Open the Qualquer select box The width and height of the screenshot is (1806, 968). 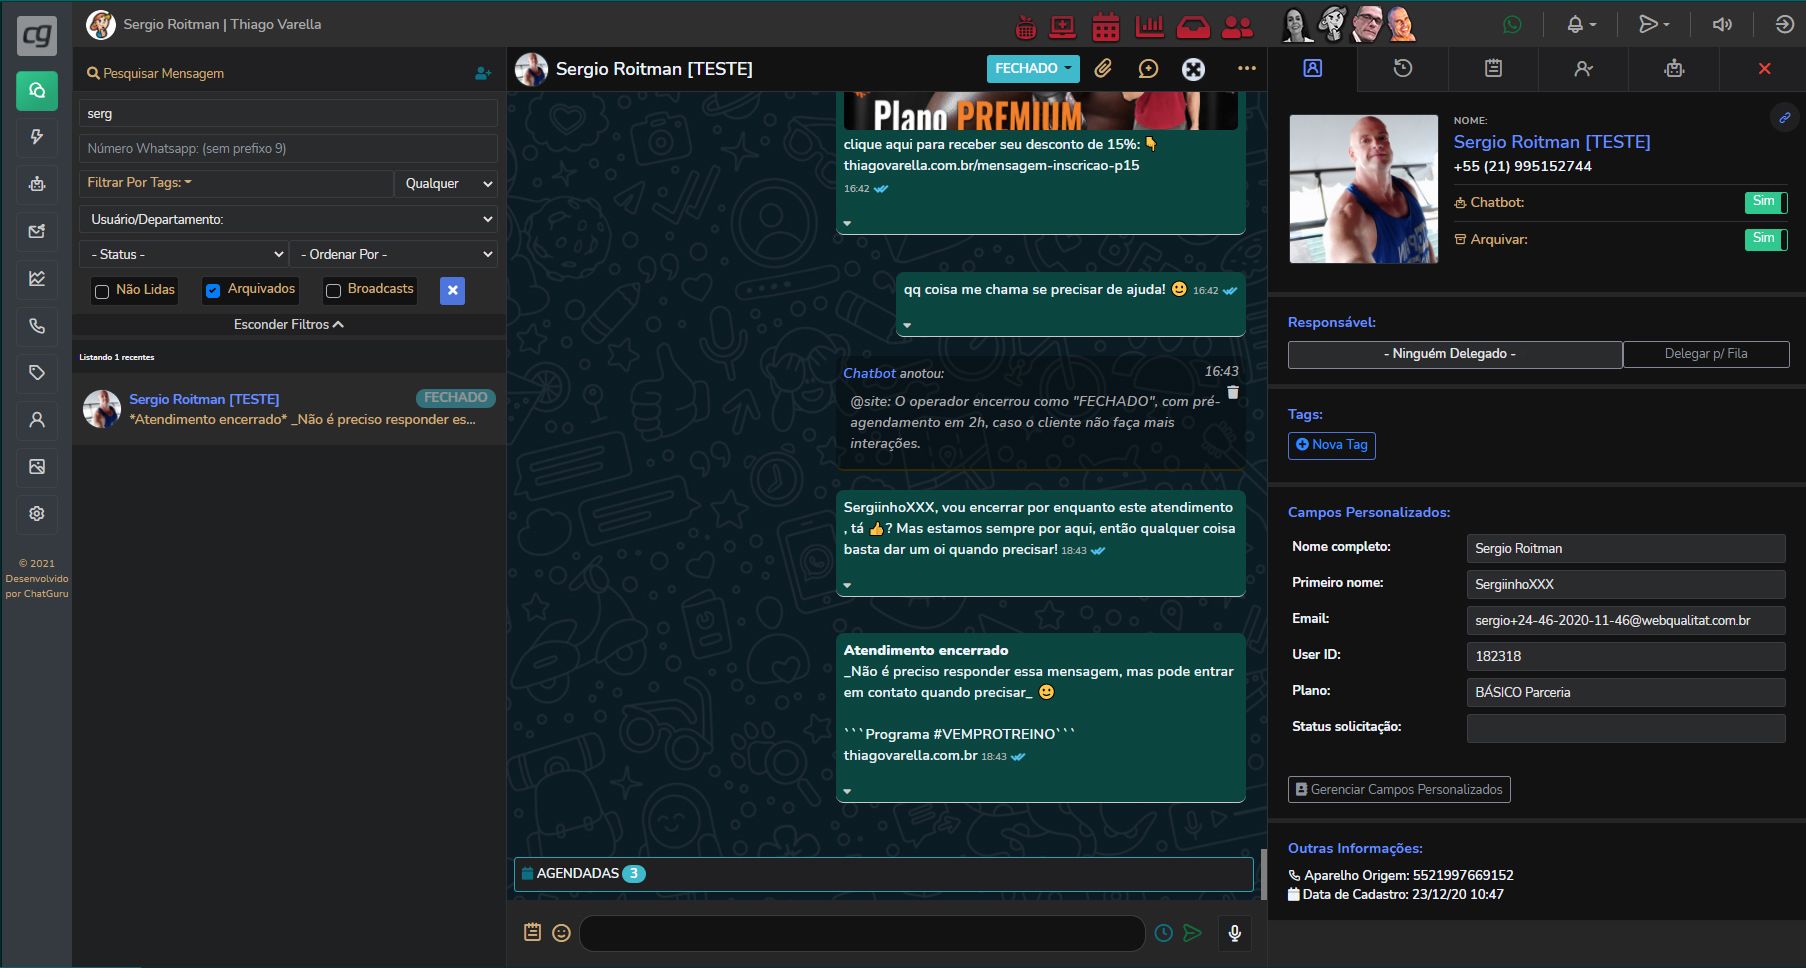pos(448,183)
